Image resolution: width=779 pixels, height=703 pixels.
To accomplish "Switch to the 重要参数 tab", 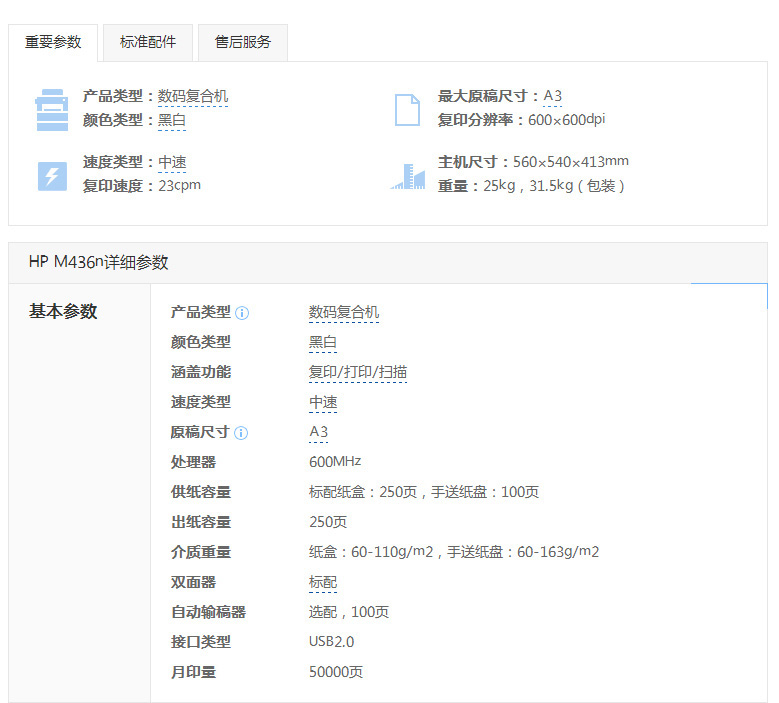I will pyautogui.click(x=53, y=43).
